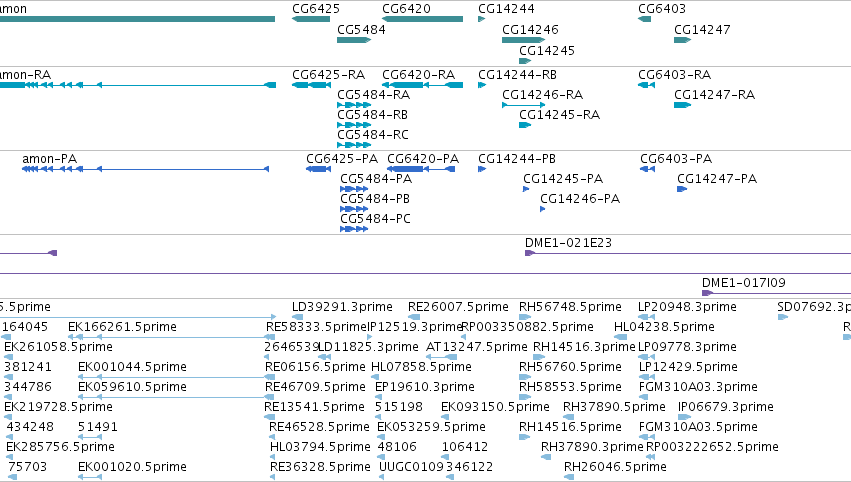Click the CG5484 gene label
The height and width of the screenshot is (482, 851).
pyautogui.click(x=361, y=30)
